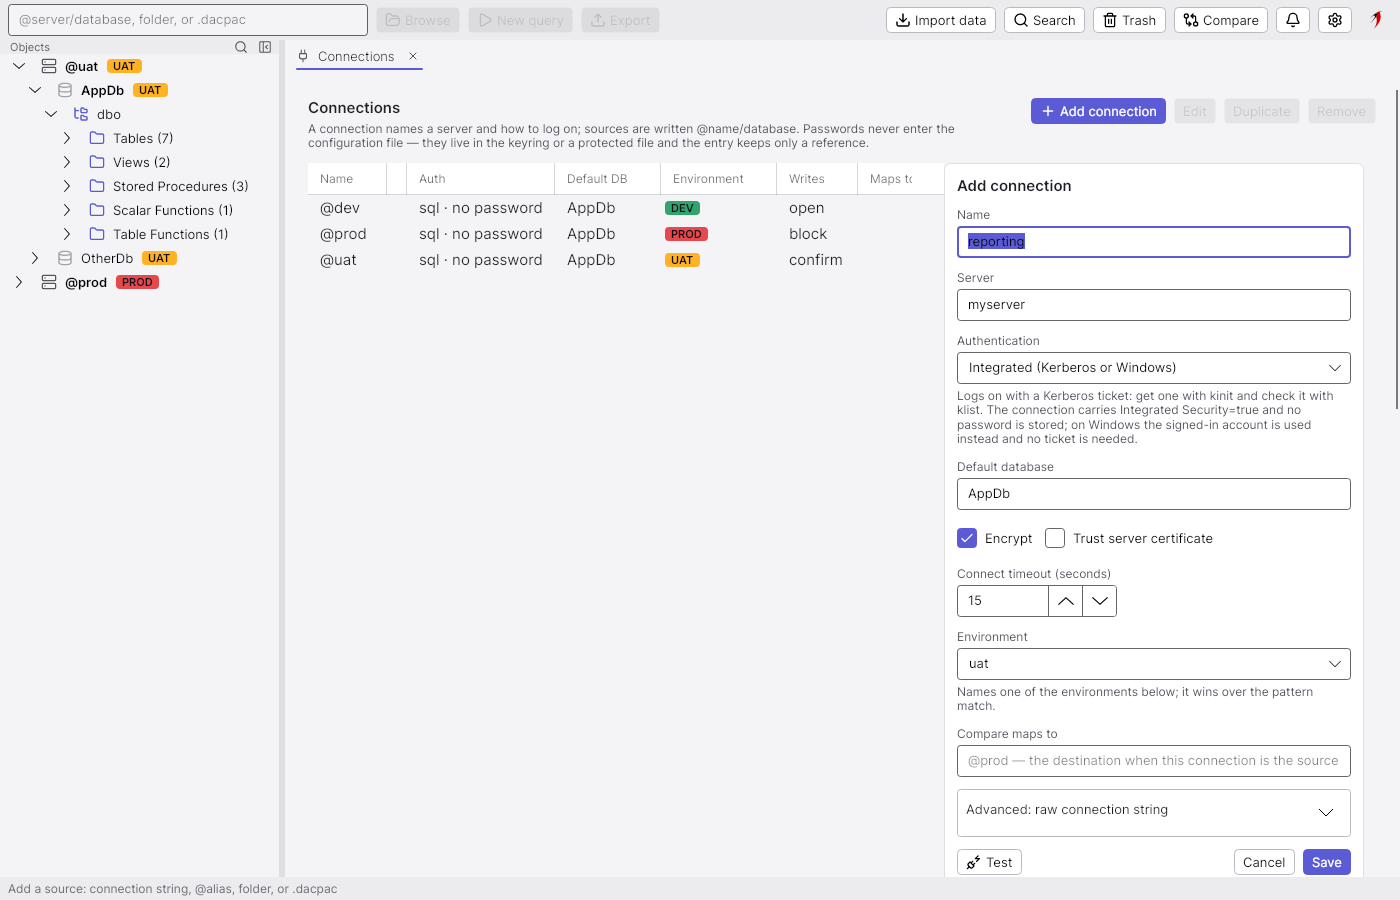Enable Trust server certificate checkbox
This screenshot has width=1400, height=900.
point(1055,538)
